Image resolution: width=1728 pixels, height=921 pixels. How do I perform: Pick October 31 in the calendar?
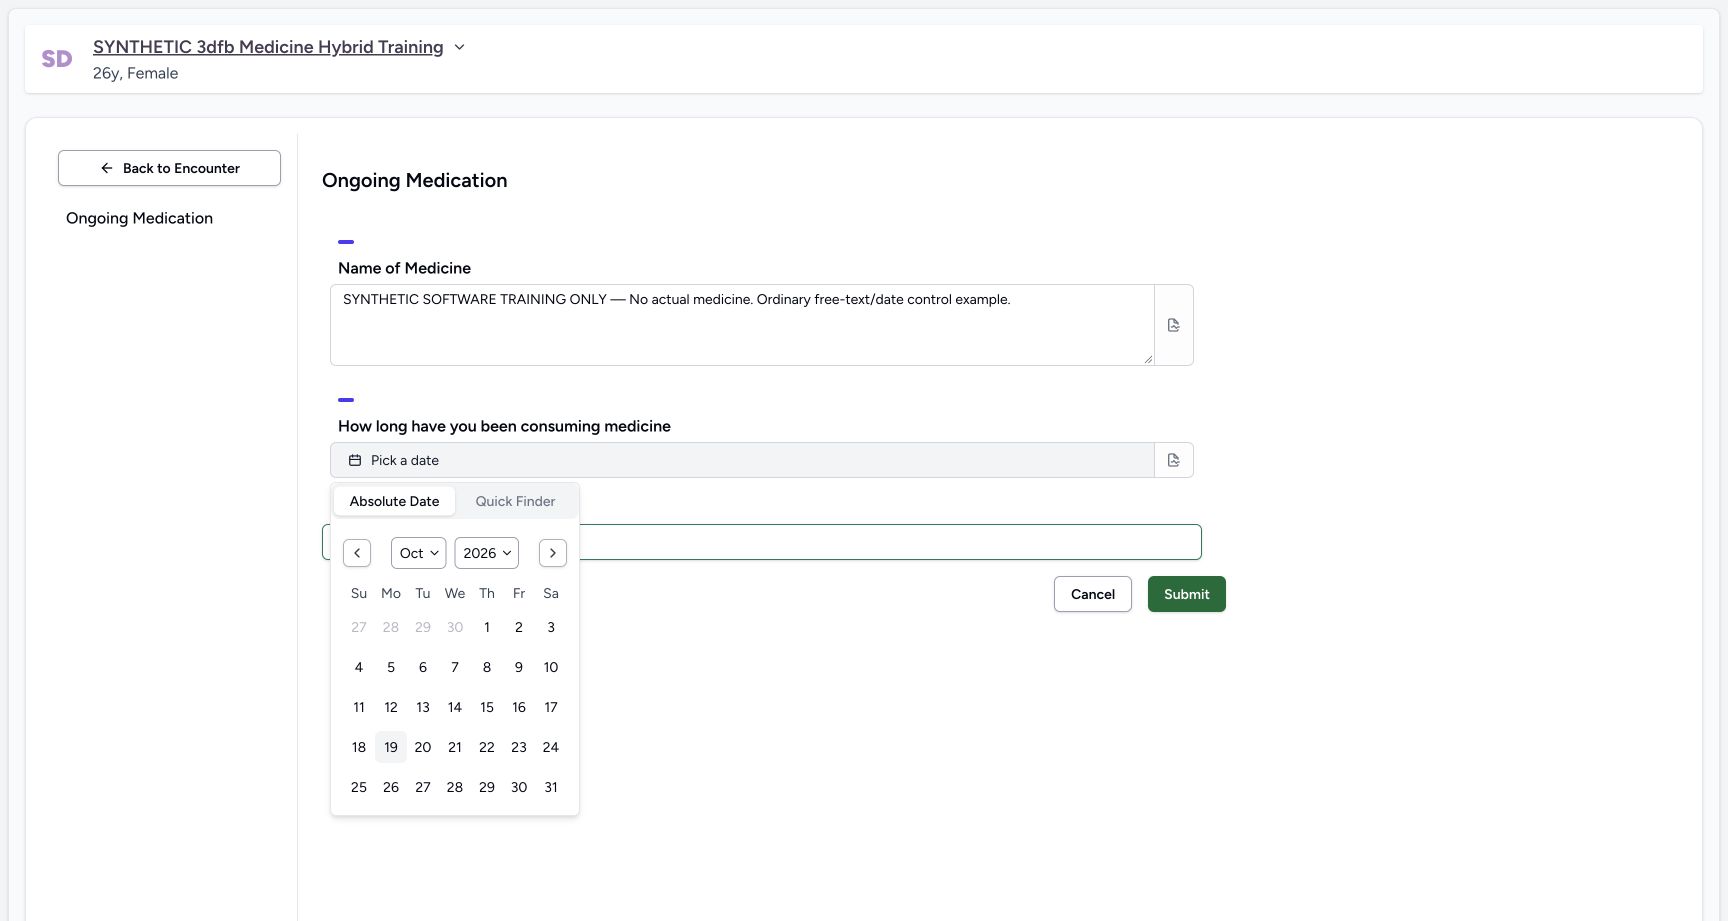click(x=551, y=787)
